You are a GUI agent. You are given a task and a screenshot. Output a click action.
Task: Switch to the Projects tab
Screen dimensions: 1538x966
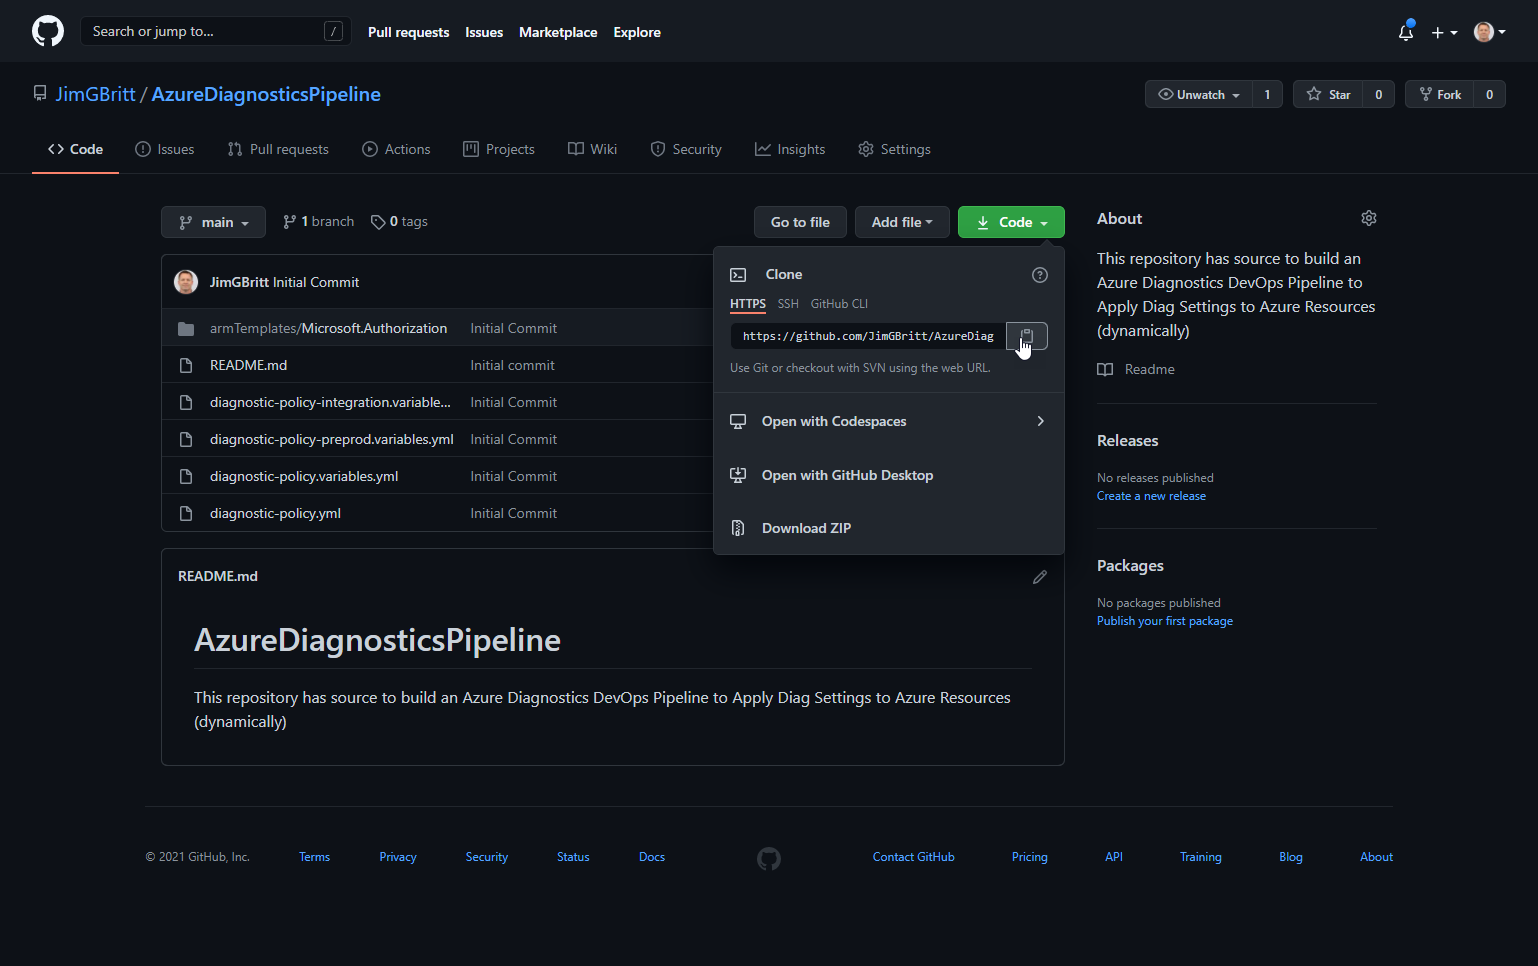(x=499, y=149)
